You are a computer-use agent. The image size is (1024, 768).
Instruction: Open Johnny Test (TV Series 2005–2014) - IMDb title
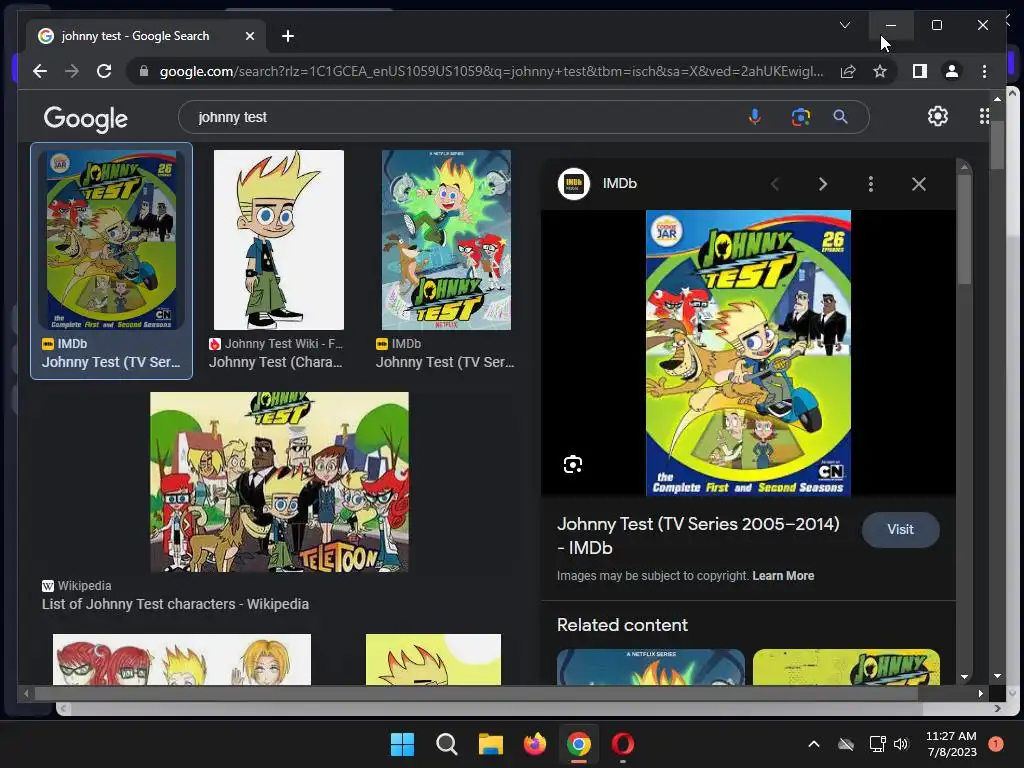(x=698, y=536)
